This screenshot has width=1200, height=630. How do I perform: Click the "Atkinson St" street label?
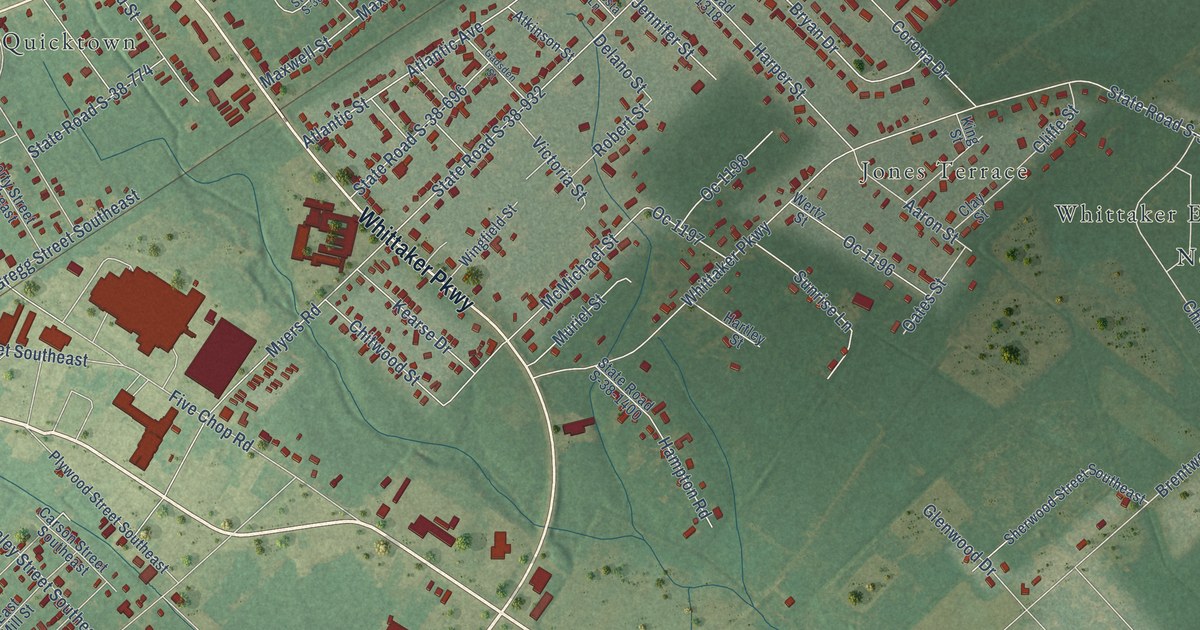(541, 35)
